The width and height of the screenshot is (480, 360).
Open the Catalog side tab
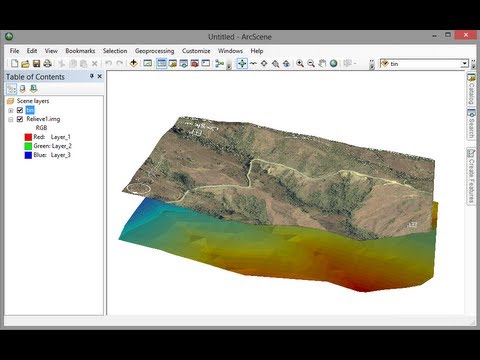coord(471,89)
